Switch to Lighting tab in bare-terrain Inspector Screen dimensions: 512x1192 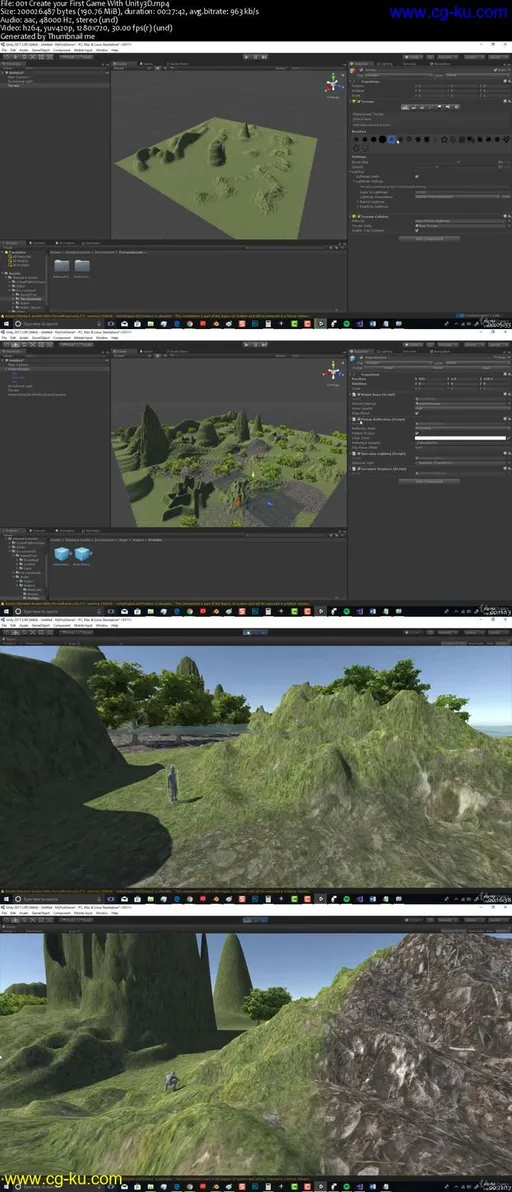(386, 64)
